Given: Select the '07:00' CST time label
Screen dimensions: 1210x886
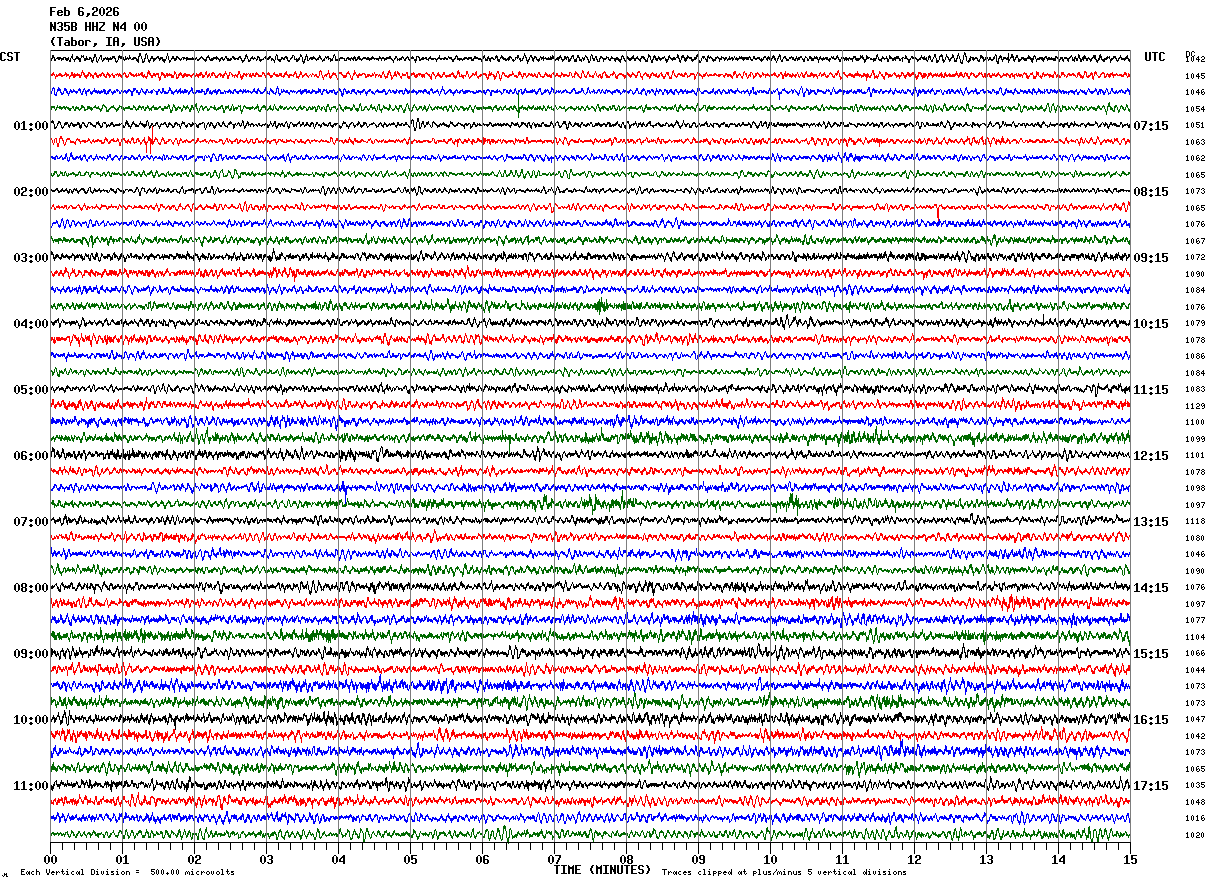Looking at the screenshot, I should (31, 522).
